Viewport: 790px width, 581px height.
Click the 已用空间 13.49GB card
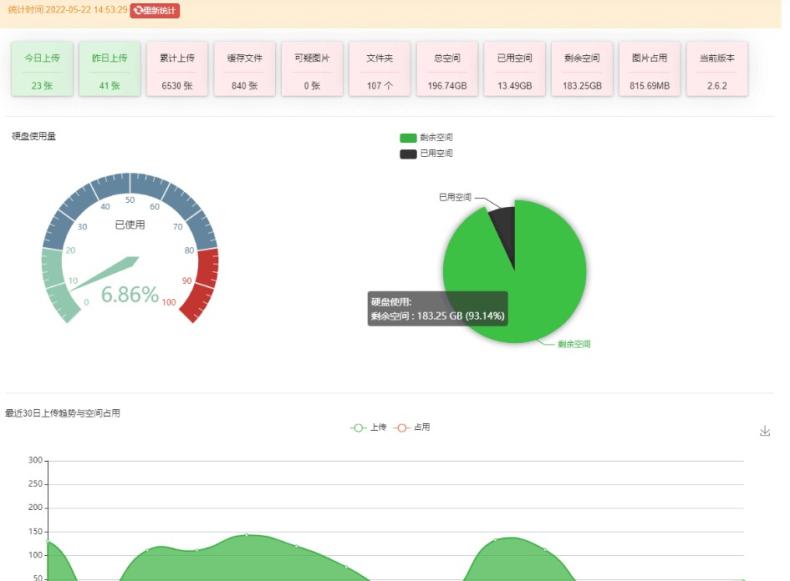pyautogui.click(x=515, y=70)
